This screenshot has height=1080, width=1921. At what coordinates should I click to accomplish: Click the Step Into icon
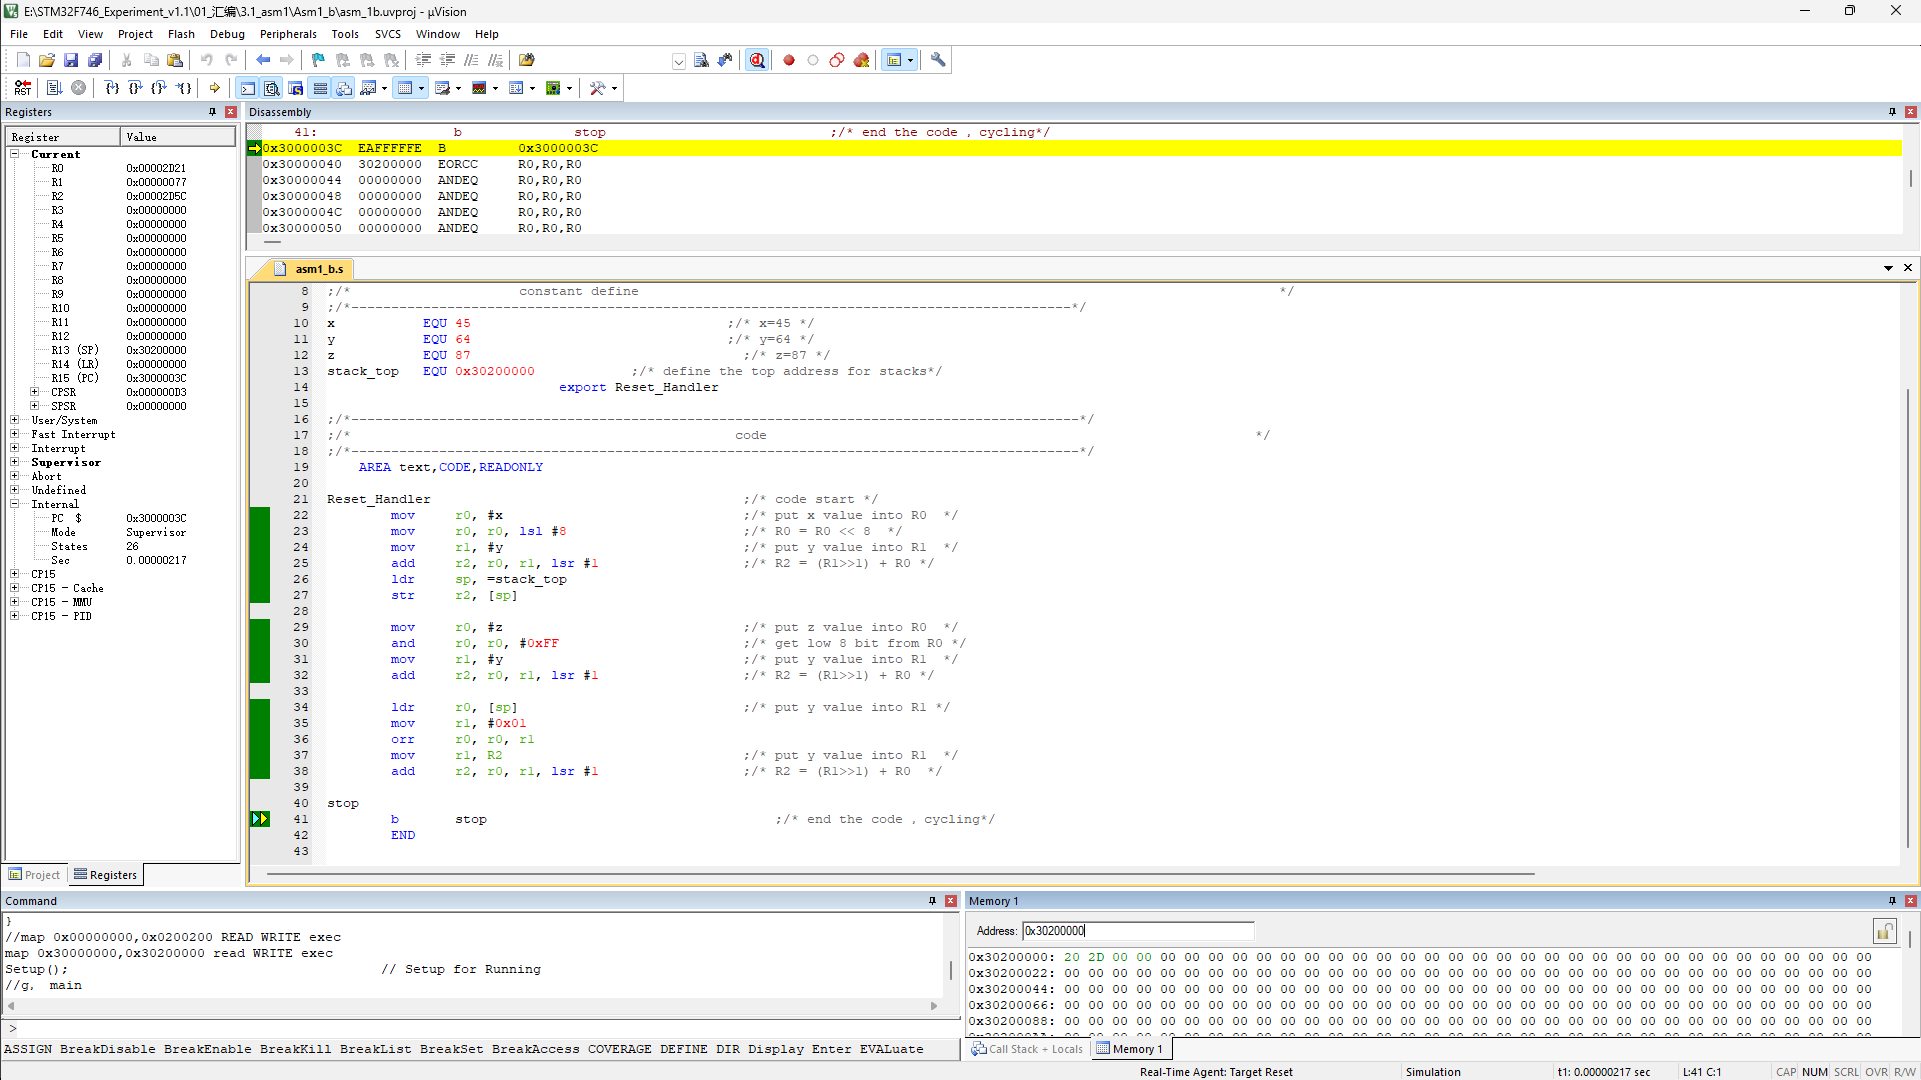coord(112,88)
